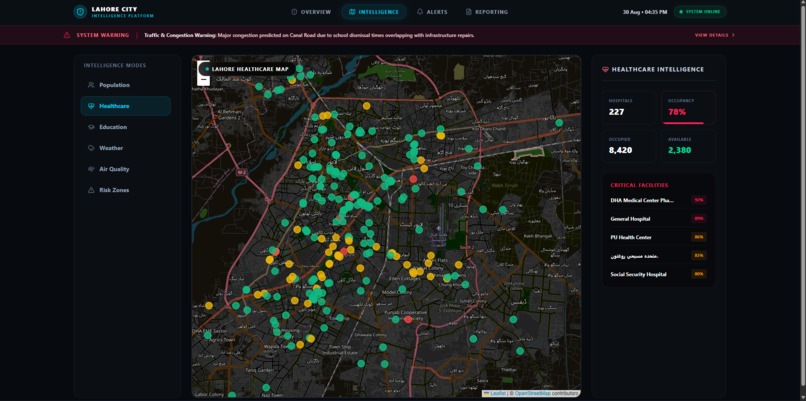Click the System Online status badge
Image resolution: width=806 pixels, height=401 pixels.
[x=700, y=12]
